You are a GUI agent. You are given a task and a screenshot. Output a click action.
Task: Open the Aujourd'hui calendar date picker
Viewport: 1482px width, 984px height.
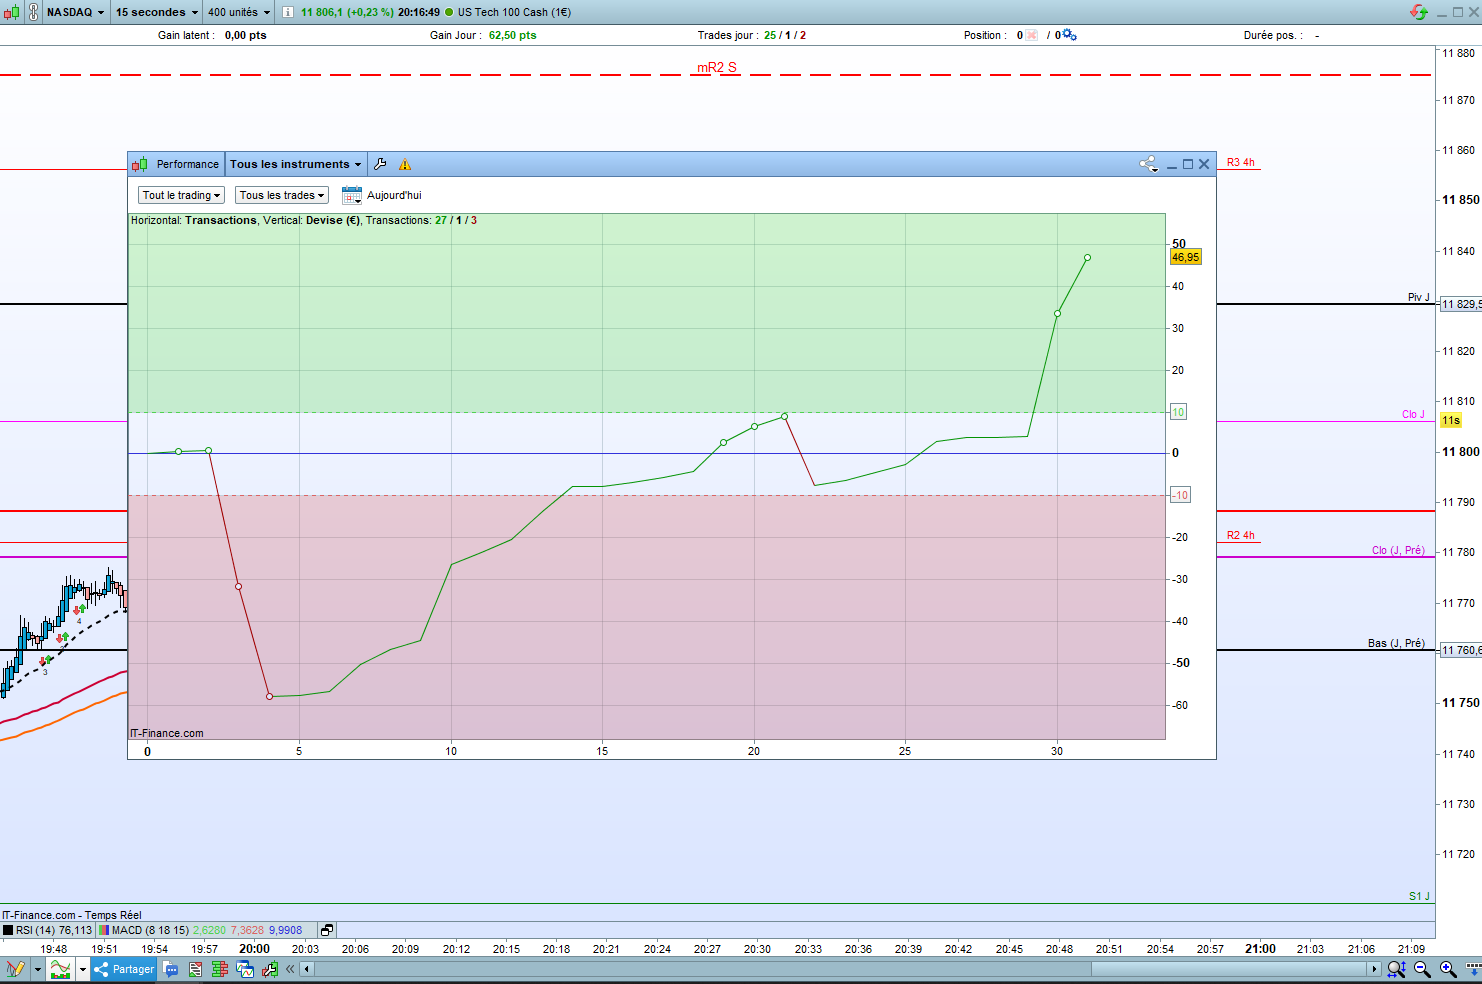(x=351, y=195)
